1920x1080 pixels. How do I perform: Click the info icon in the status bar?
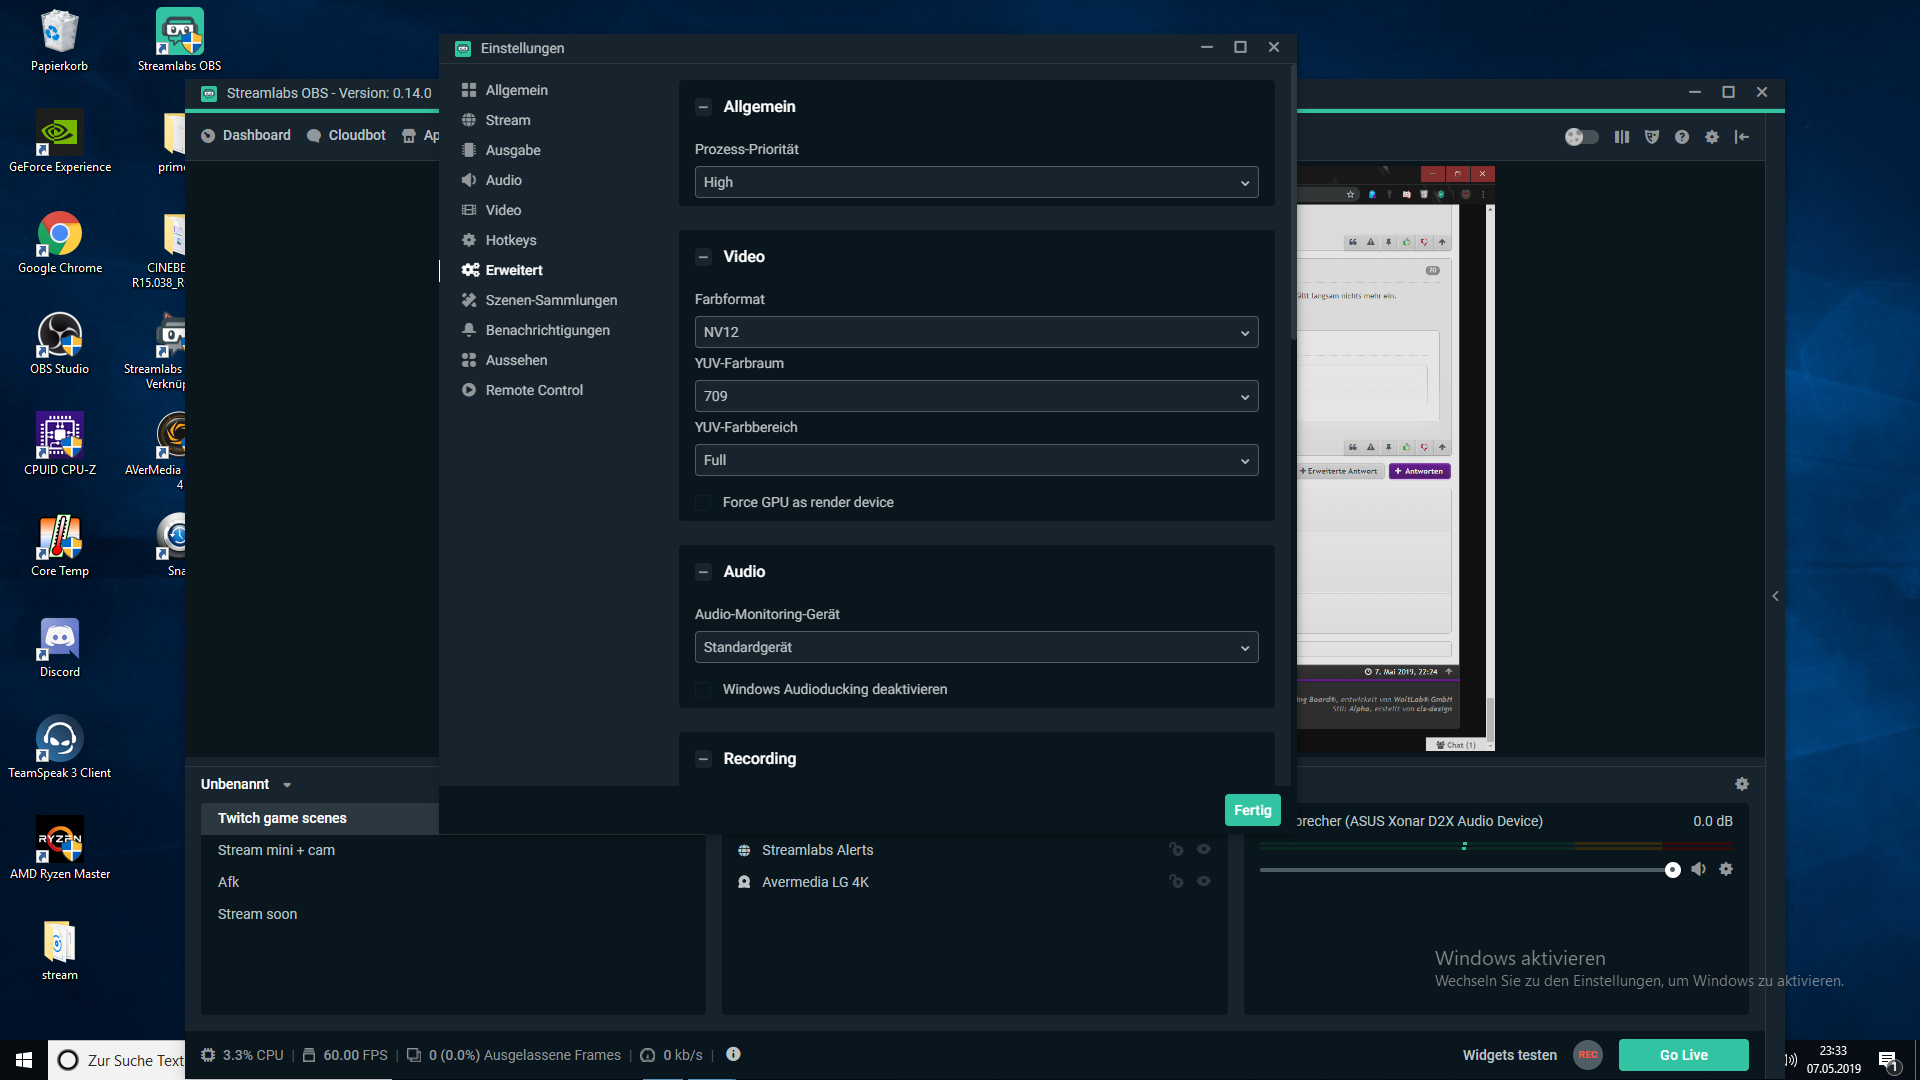733,1054
